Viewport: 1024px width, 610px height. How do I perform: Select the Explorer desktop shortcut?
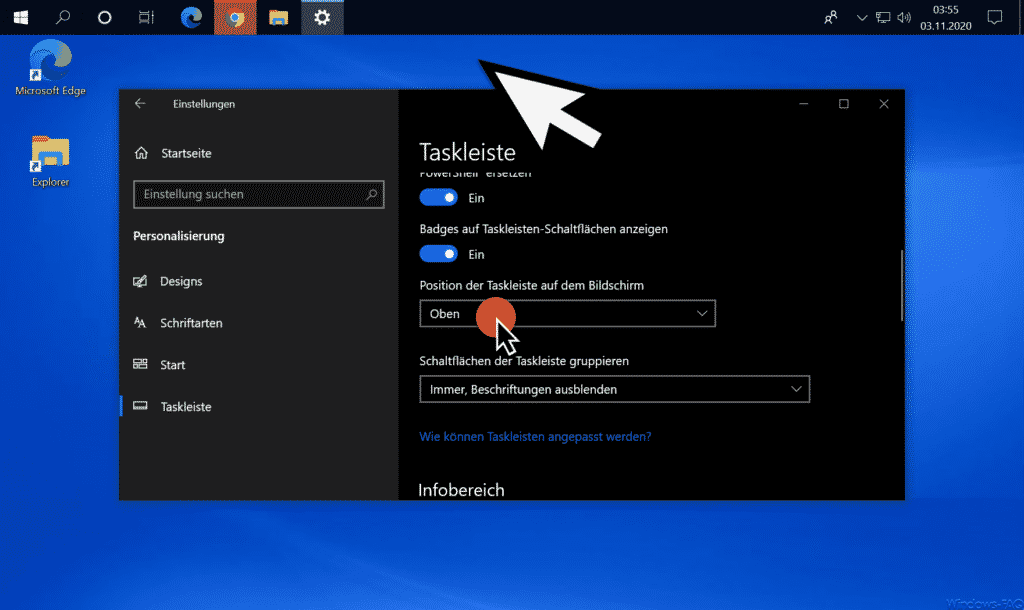click(50, 161)
